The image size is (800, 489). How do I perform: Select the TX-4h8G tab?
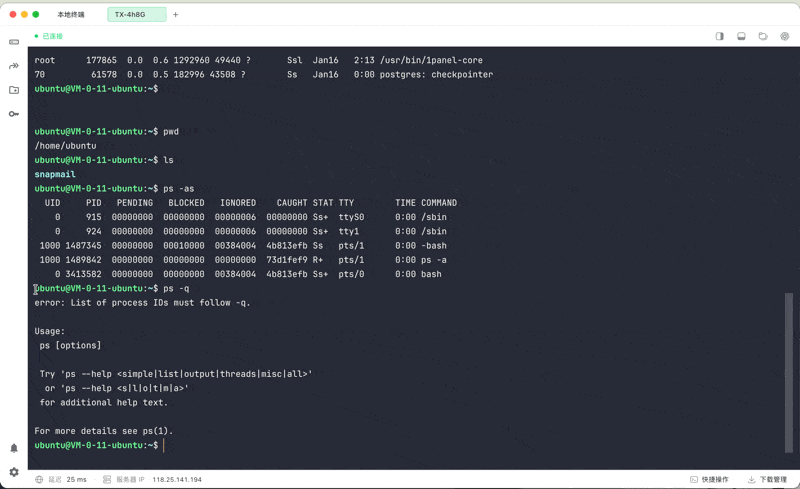pos(137,14)
